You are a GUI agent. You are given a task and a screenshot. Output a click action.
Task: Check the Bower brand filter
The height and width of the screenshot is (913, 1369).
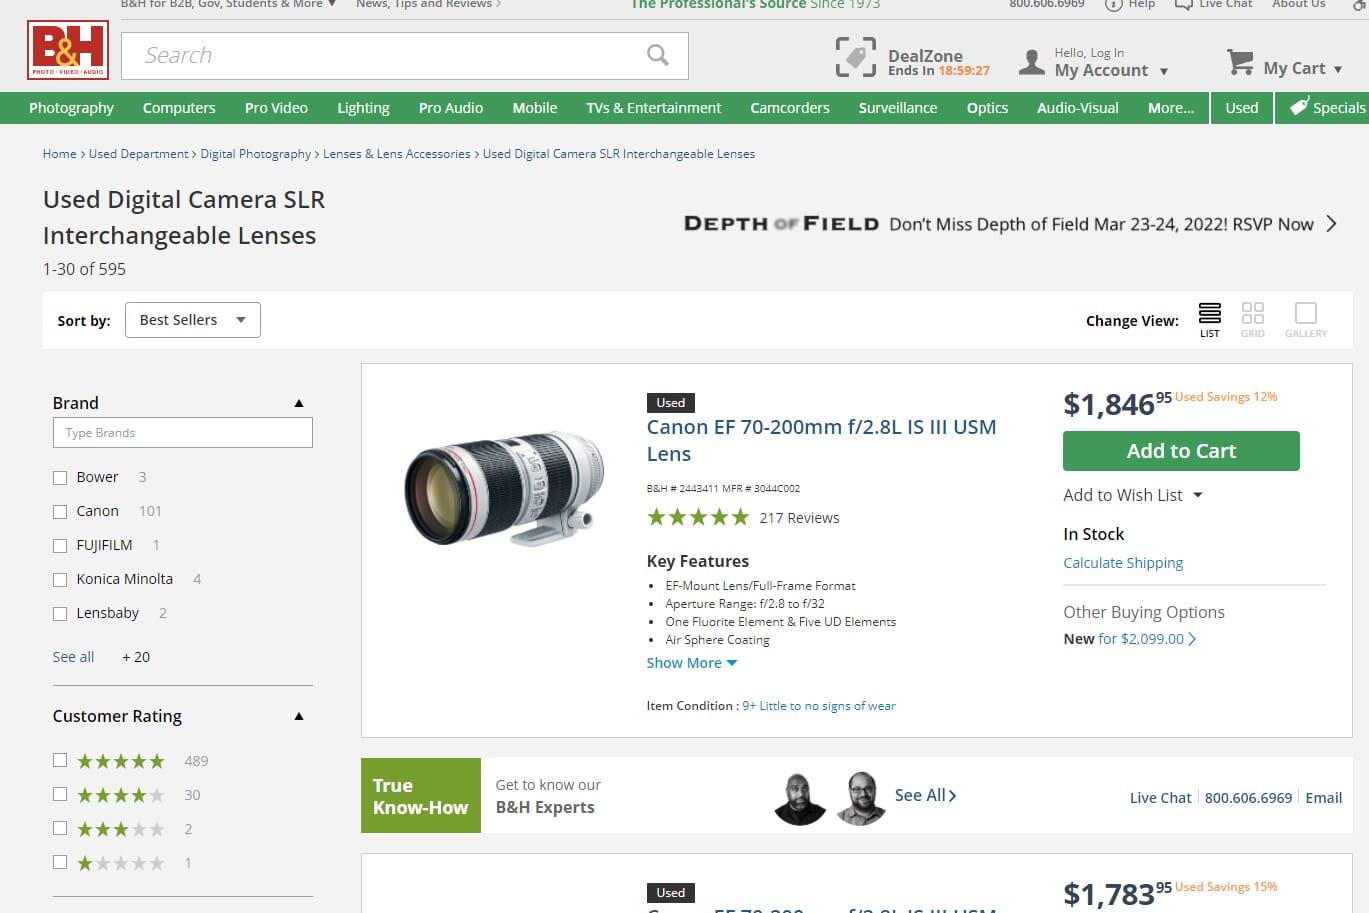coord(60,478)
